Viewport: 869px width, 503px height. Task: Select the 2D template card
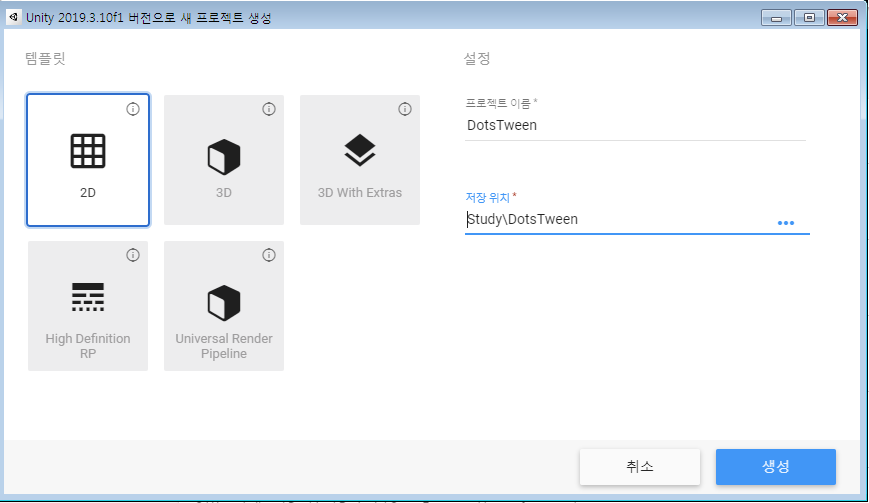pos(88,160)
